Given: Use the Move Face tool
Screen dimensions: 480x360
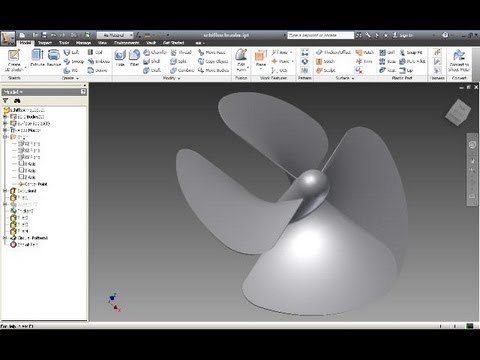Looking at the screenshot, I should coord(212,52).
